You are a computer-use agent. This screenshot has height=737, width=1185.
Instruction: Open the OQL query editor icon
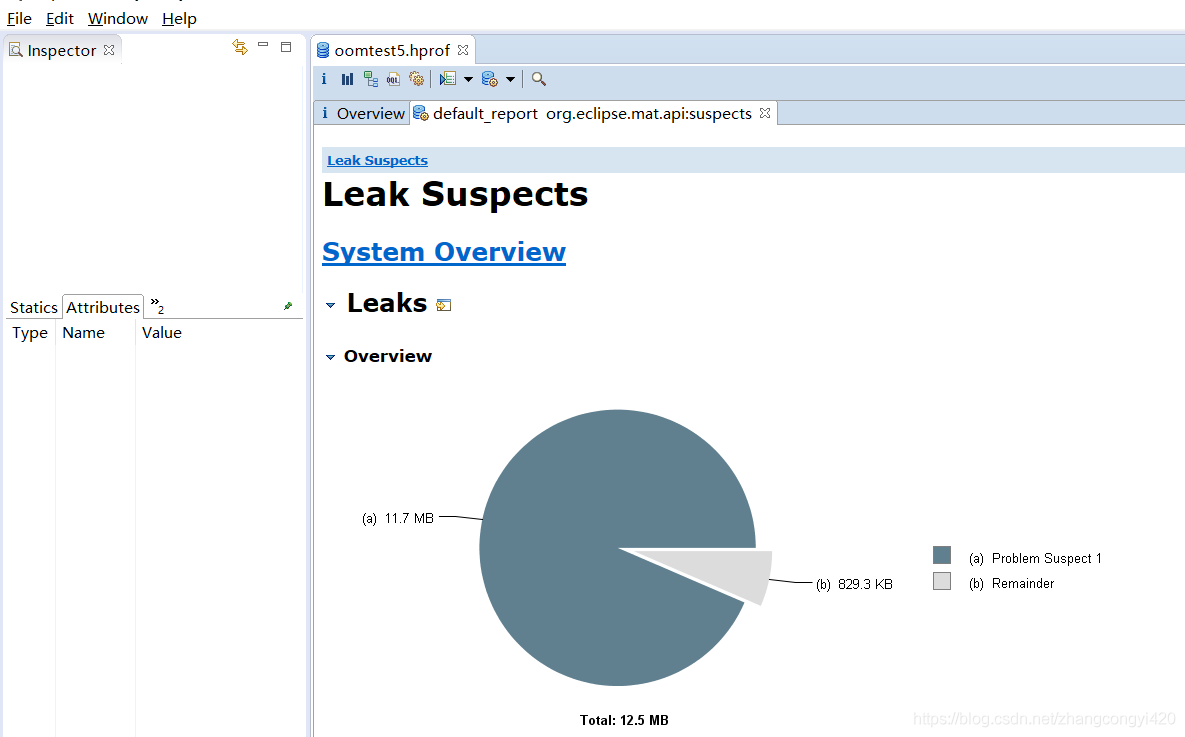click(x=393, y=79)
